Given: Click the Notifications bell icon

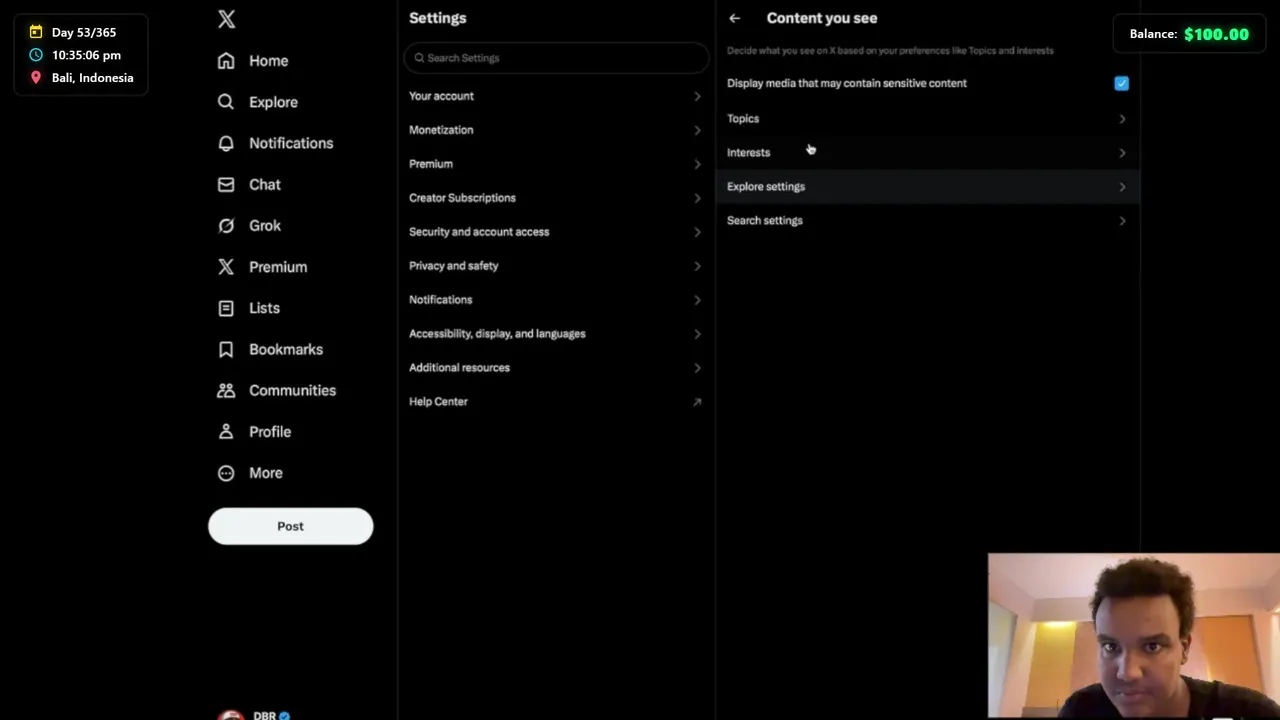Looking at the screenshot, I should [x=226, y=143].
